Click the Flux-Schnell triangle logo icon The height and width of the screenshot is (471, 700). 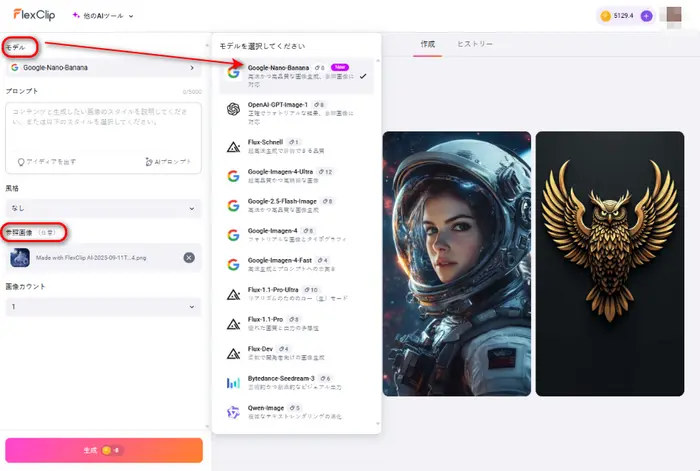[x=233, y=146]
